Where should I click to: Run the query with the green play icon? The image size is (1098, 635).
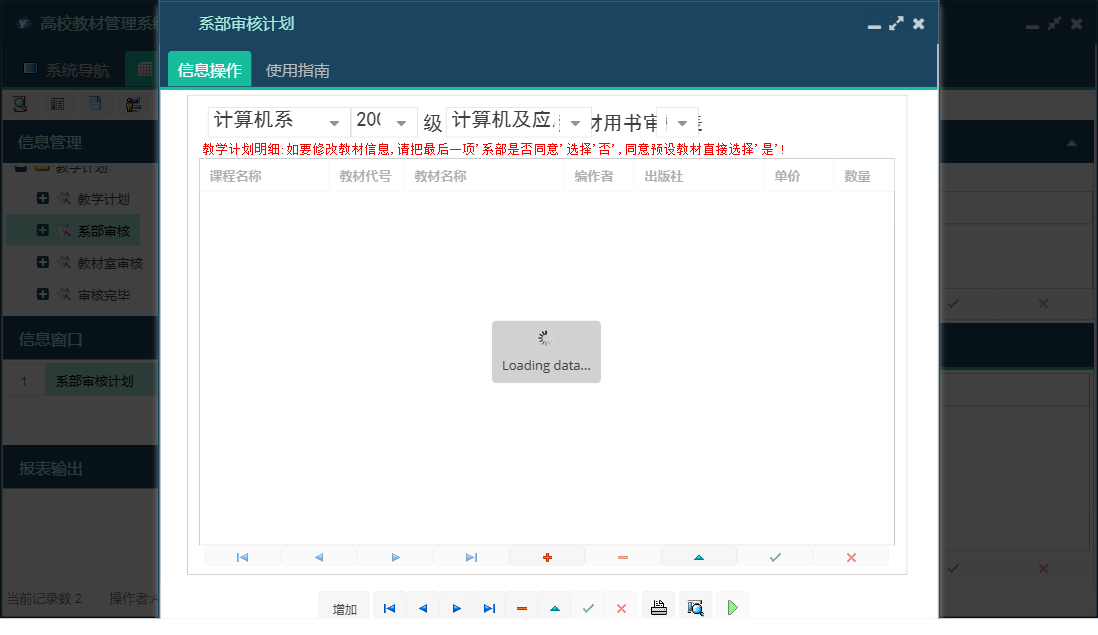click(731, 606)
